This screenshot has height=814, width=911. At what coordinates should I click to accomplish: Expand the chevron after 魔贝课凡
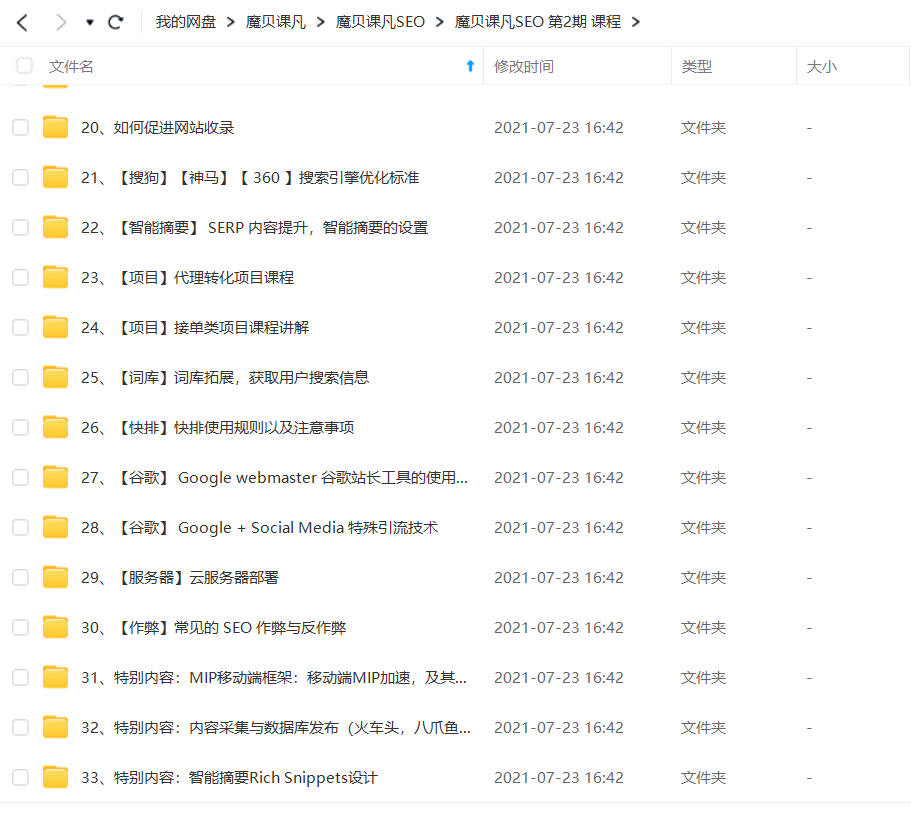[x=321, y=22]
